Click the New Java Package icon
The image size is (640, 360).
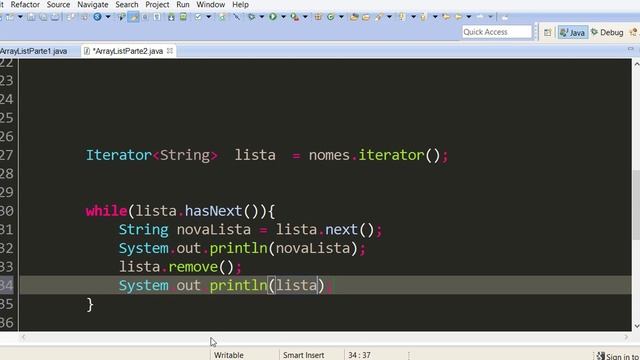click(x=318, y=17)
